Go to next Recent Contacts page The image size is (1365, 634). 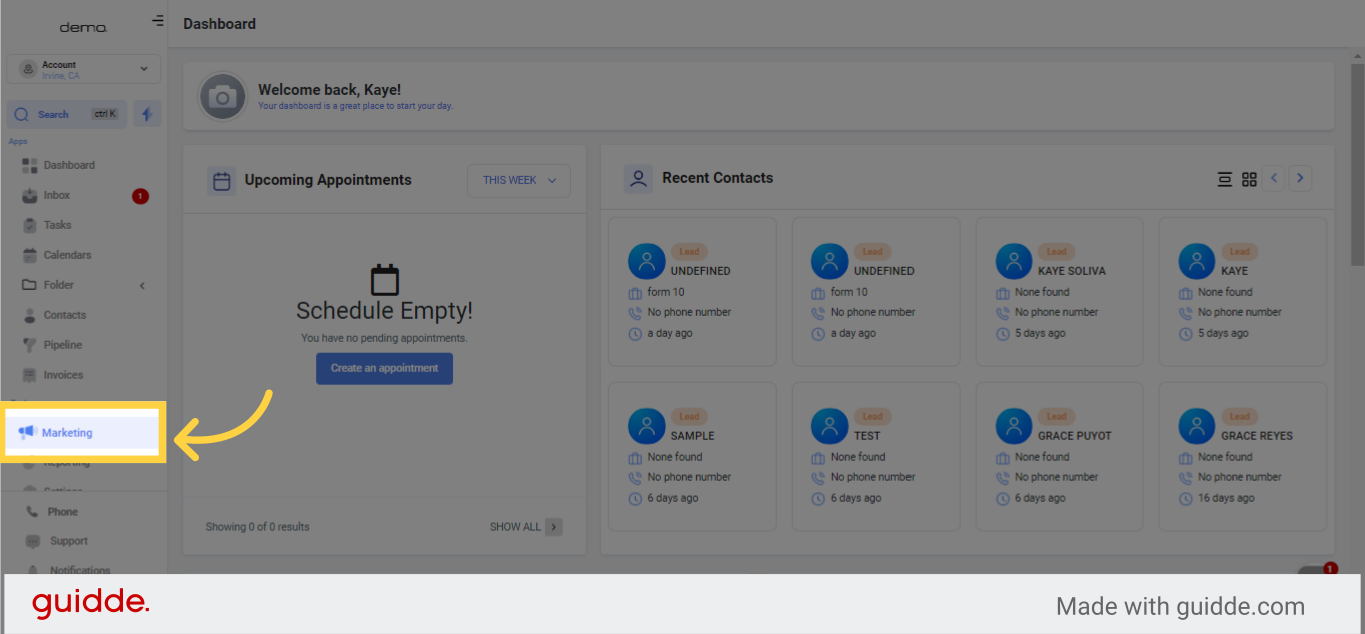(1300, 178)
